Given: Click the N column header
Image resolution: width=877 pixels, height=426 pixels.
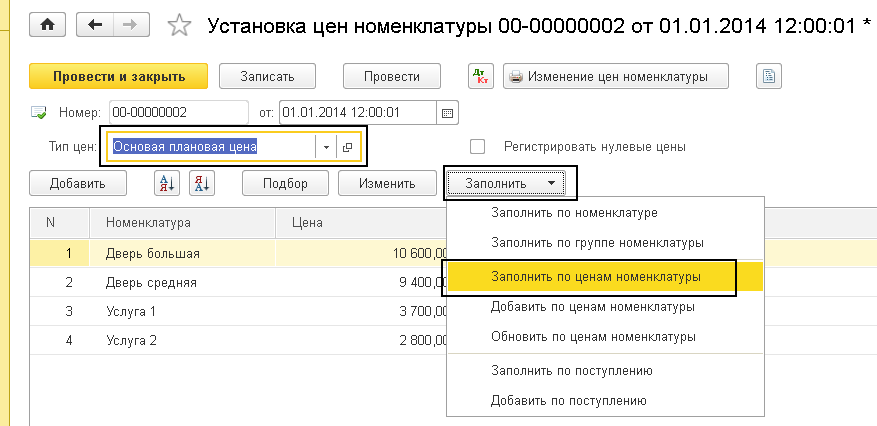Looking at the screenshot, I should pyautogui.click(x=60, y=223).
